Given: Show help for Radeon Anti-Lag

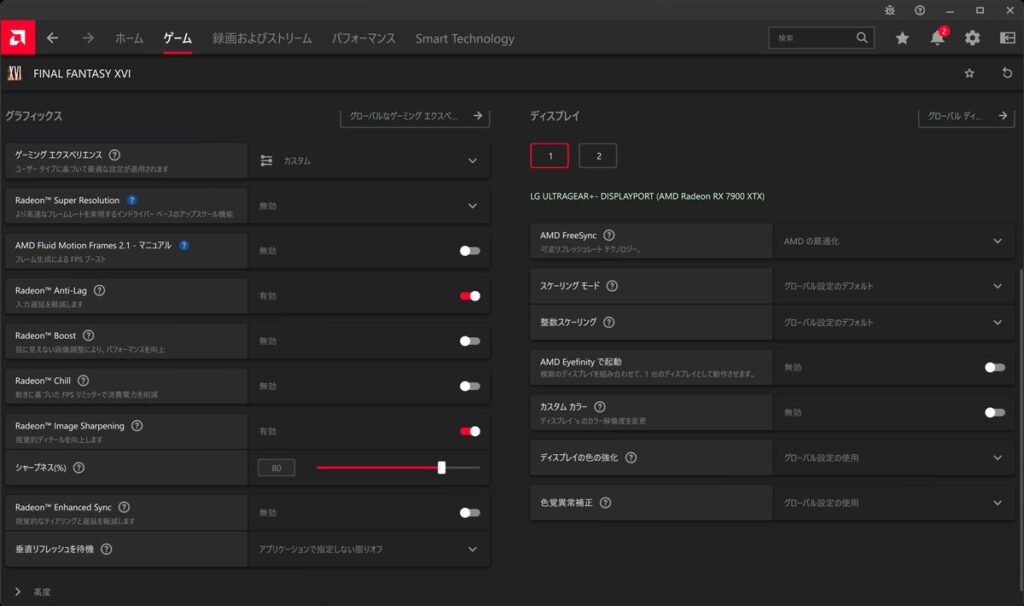Looking at the screenshot, I should click(99, 291).
